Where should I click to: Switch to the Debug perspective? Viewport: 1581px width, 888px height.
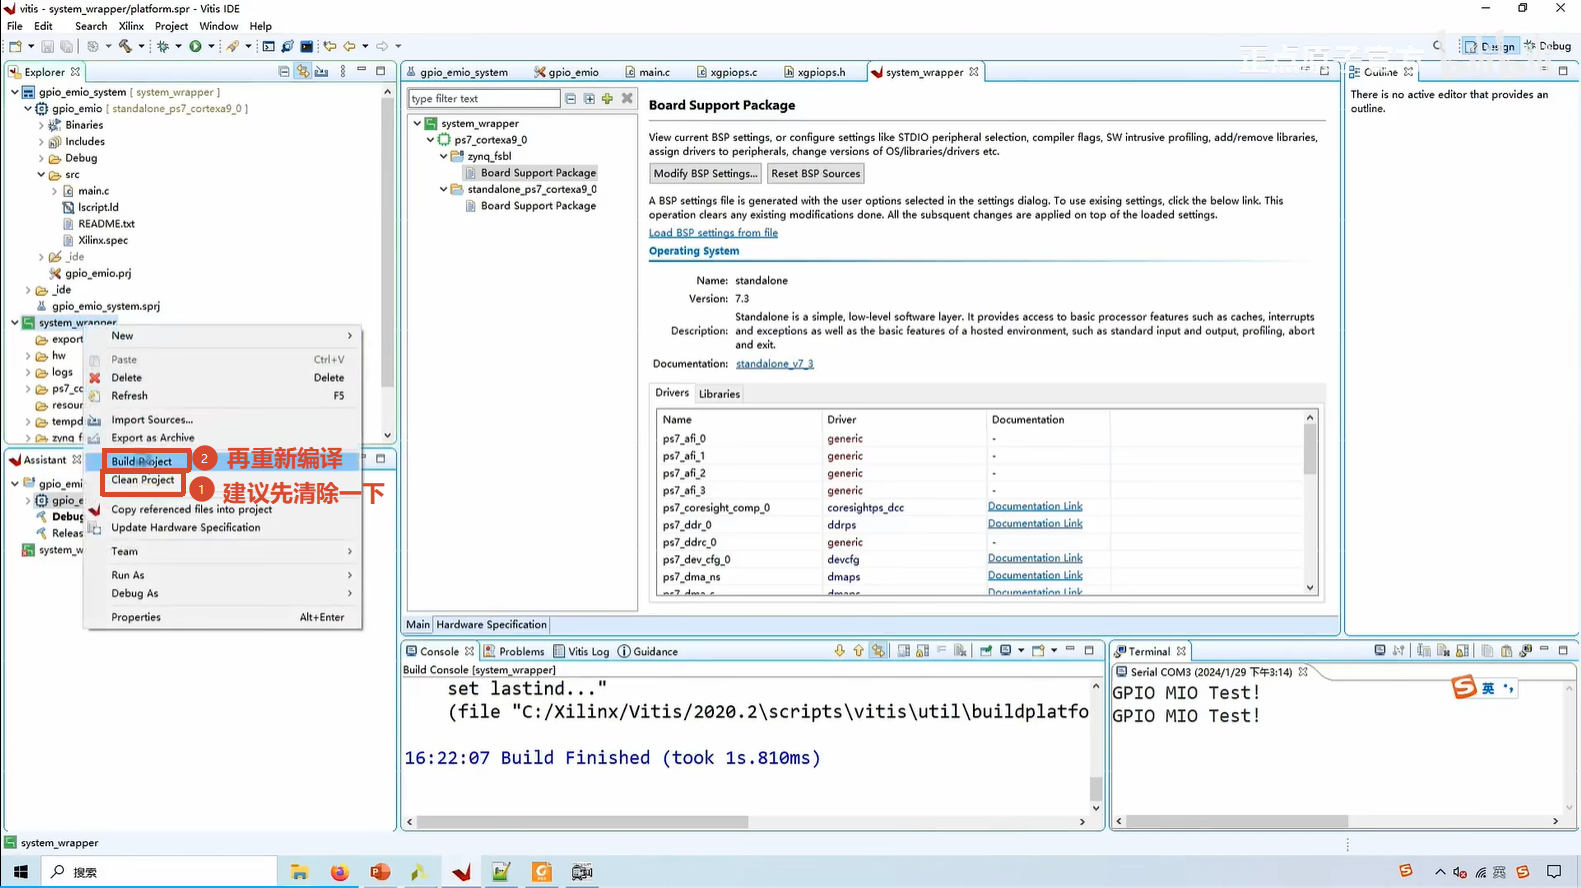(x=1547, y=46)
